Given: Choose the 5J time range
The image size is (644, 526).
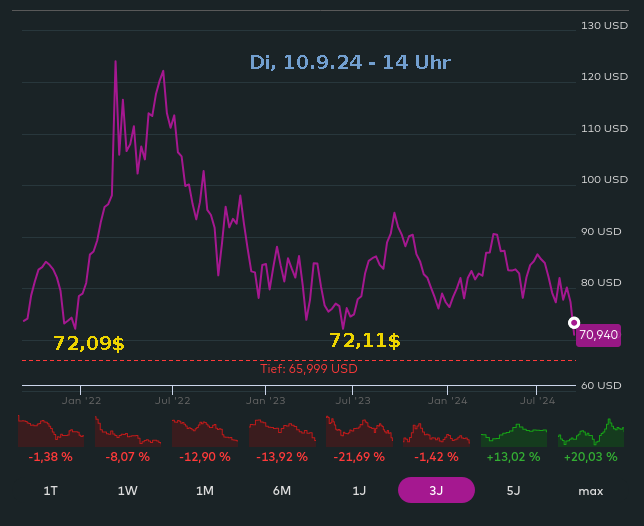Looking at the screenshot, I should [x=513, y=491].
